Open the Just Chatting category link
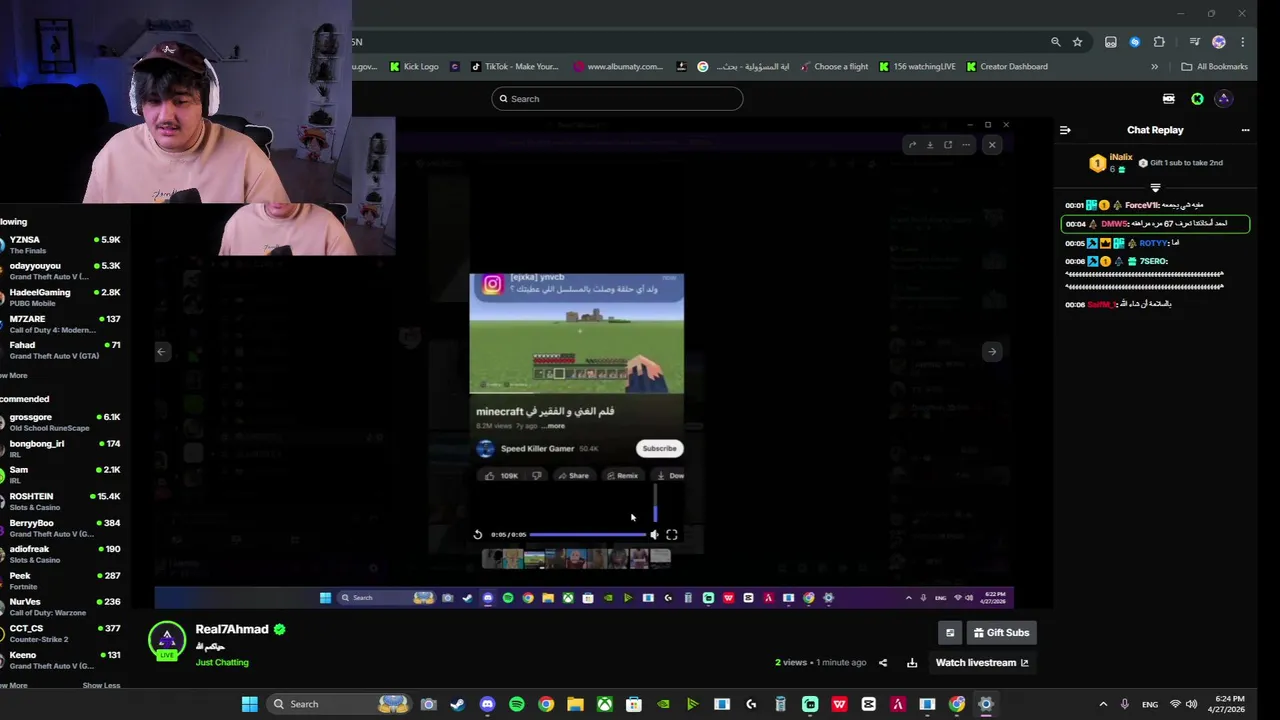Image resolution: width=1280 pixels, height=720 pixels. (222, 662)
